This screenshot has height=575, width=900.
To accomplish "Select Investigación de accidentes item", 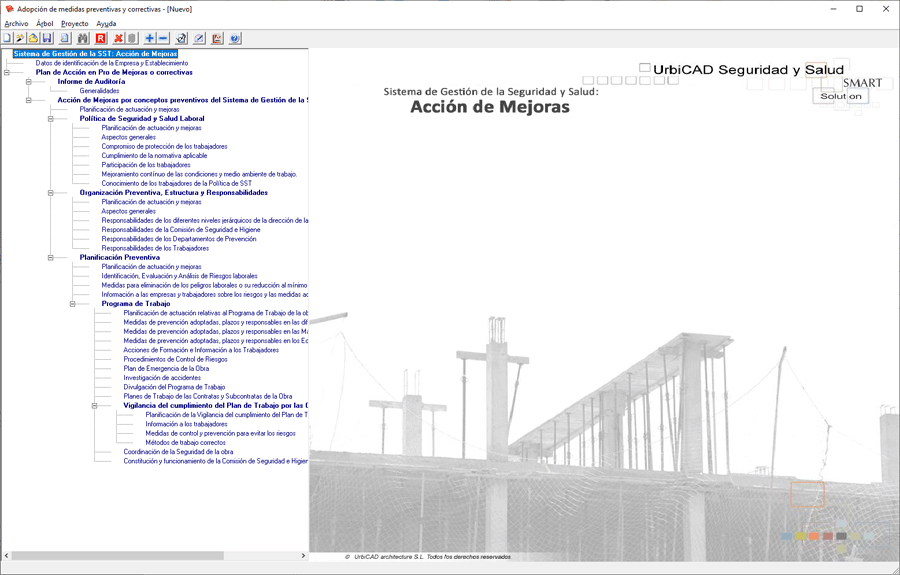I will pos(162,378).
